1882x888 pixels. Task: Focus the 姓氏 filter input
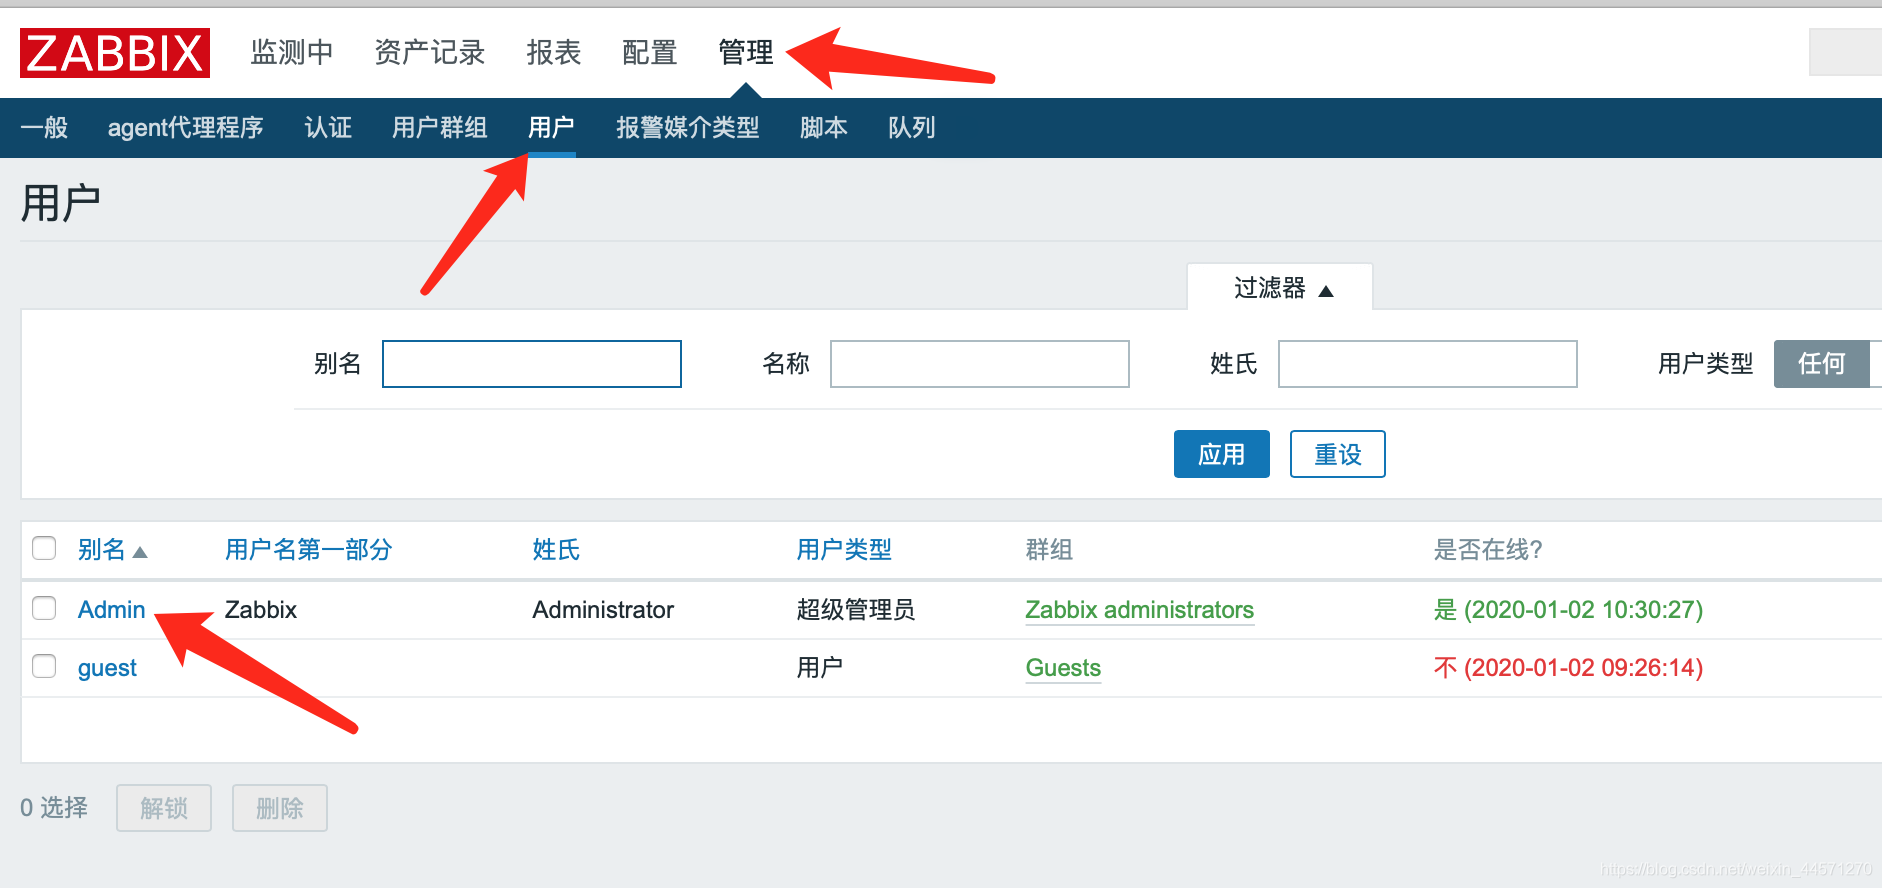1428,364
